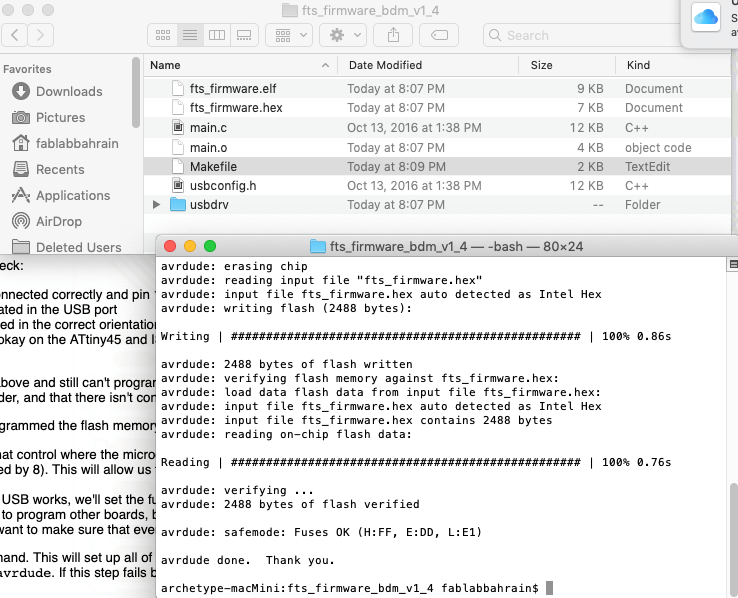The image size is (738, 598).
Task: Zoom the Terminal window with green button
Action: [210, 246]
